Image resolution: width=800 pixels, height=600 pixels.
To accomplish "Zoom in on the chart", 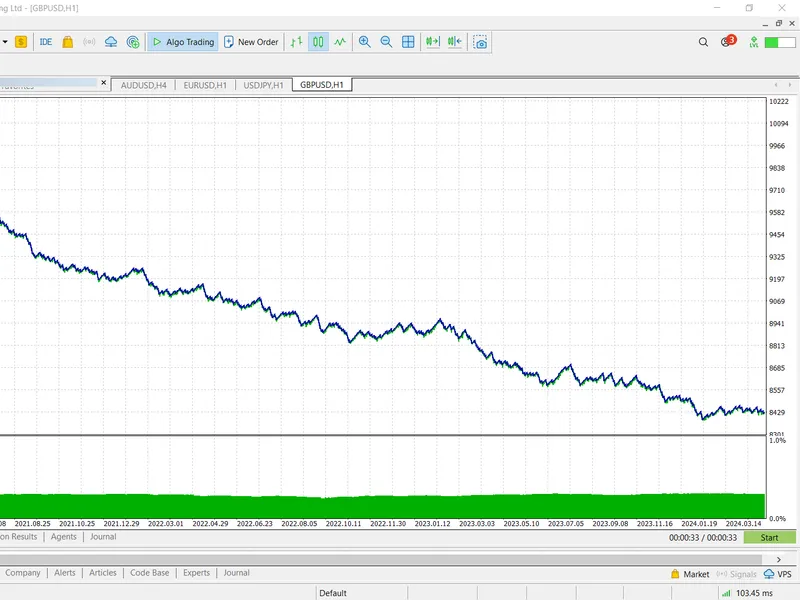I will (x=364, y=42).
